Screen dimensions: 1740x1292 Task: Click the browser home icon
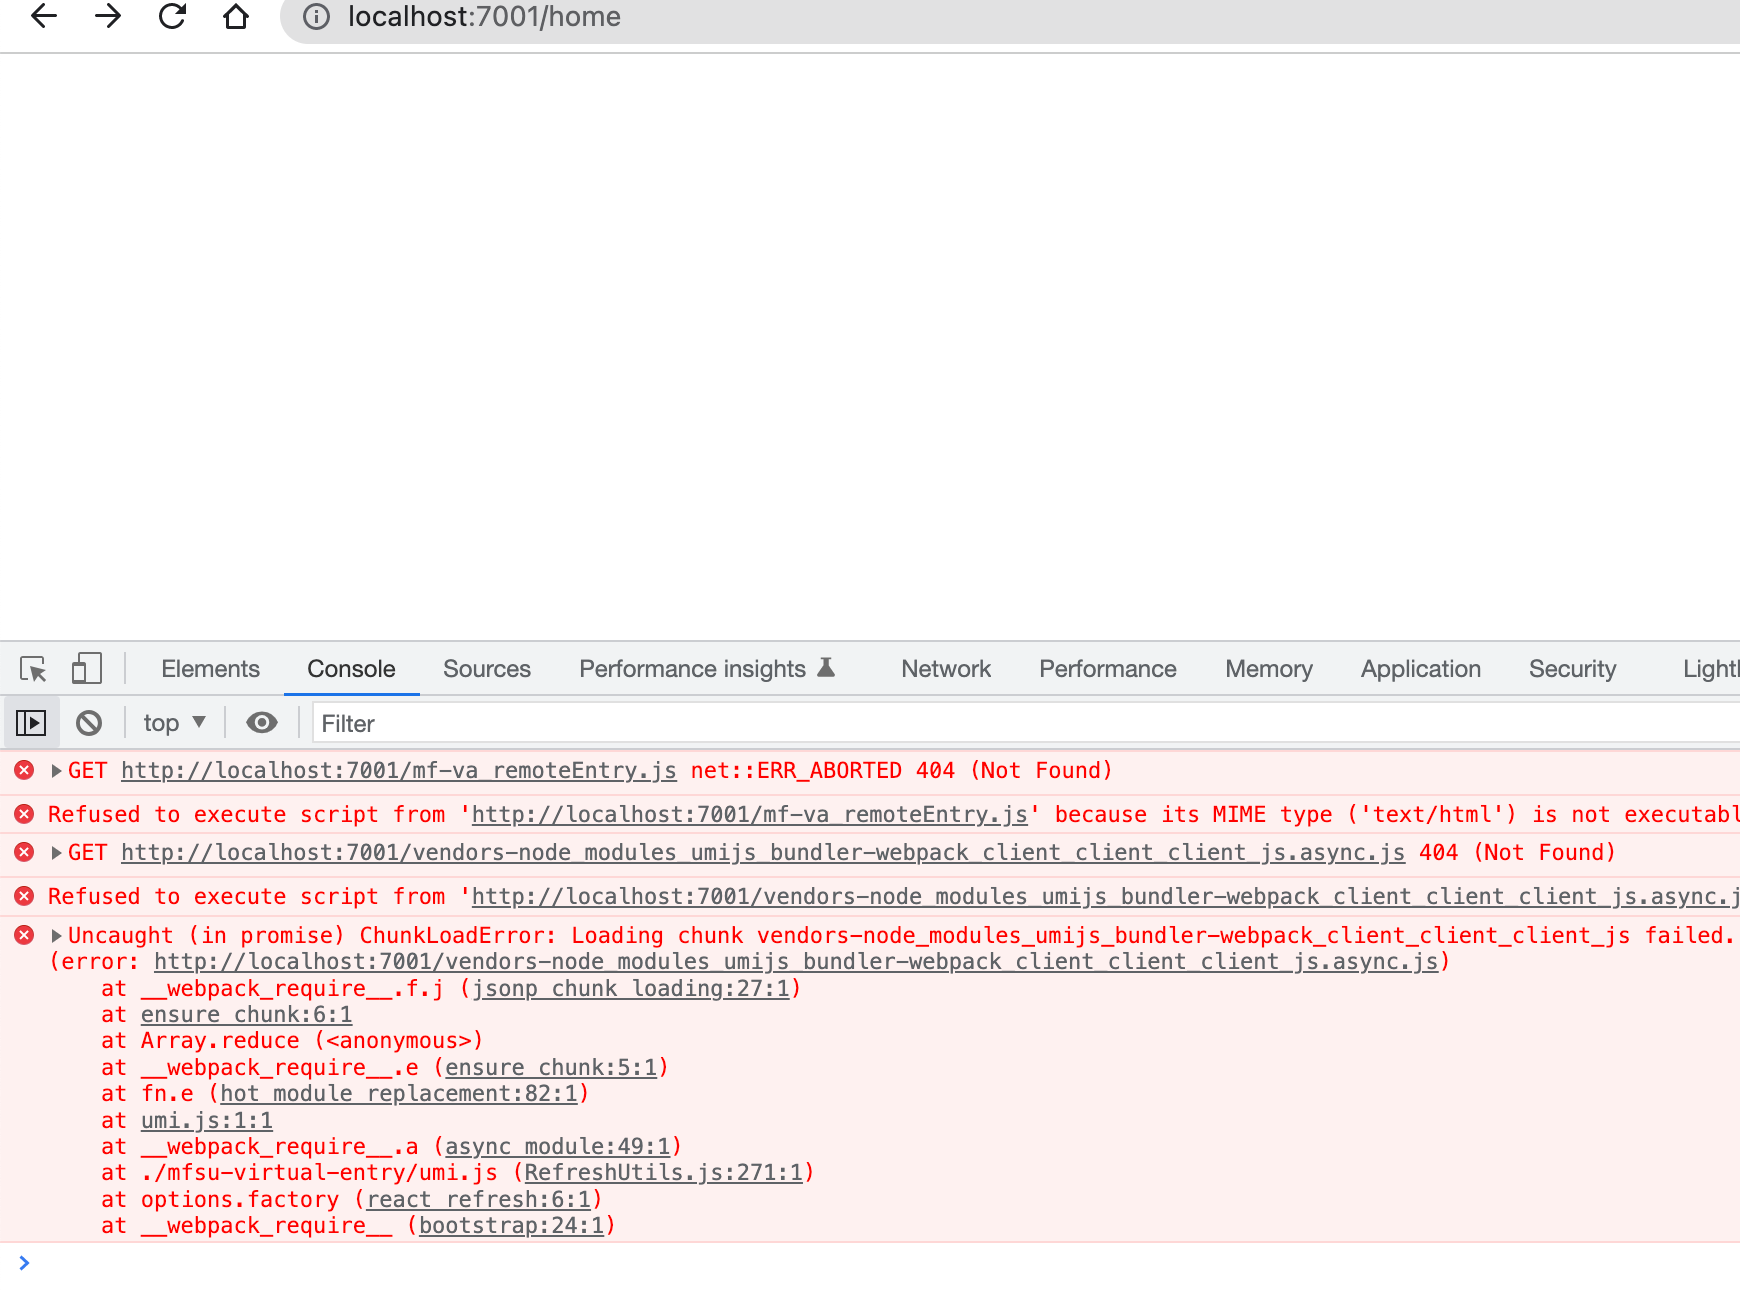235,17
